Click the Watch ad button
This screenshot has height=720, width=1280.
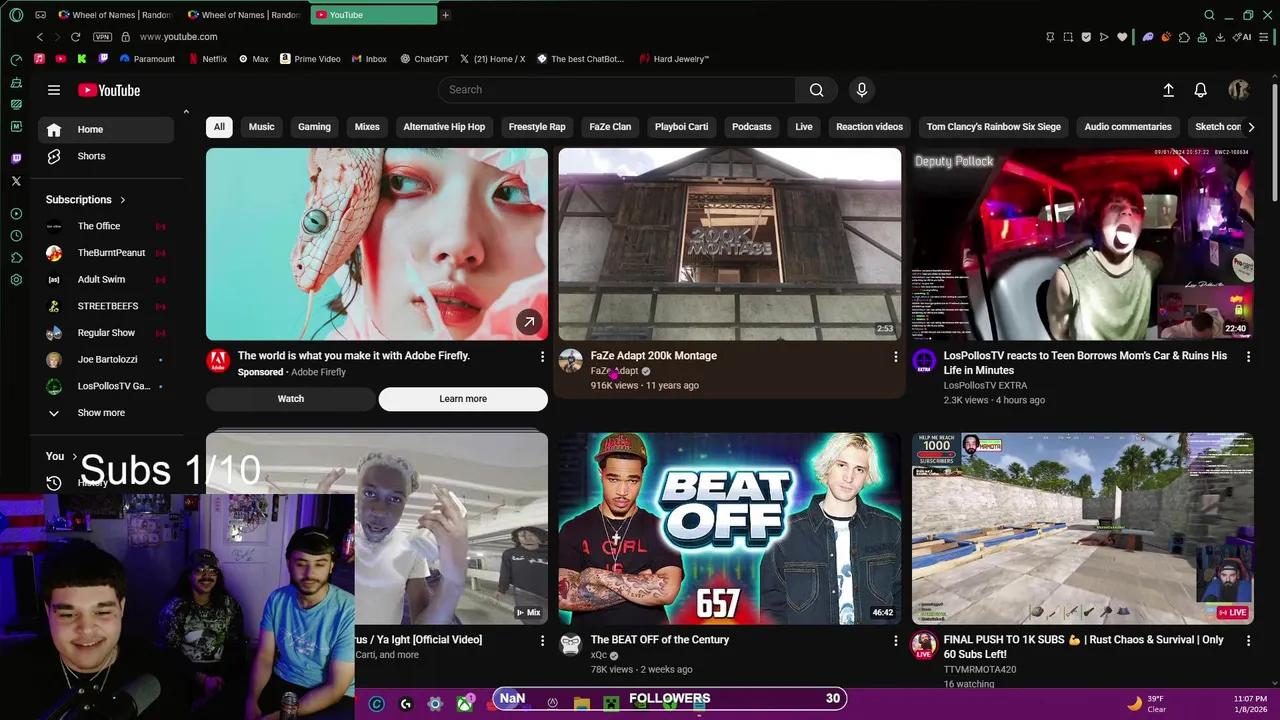(291, 399)
